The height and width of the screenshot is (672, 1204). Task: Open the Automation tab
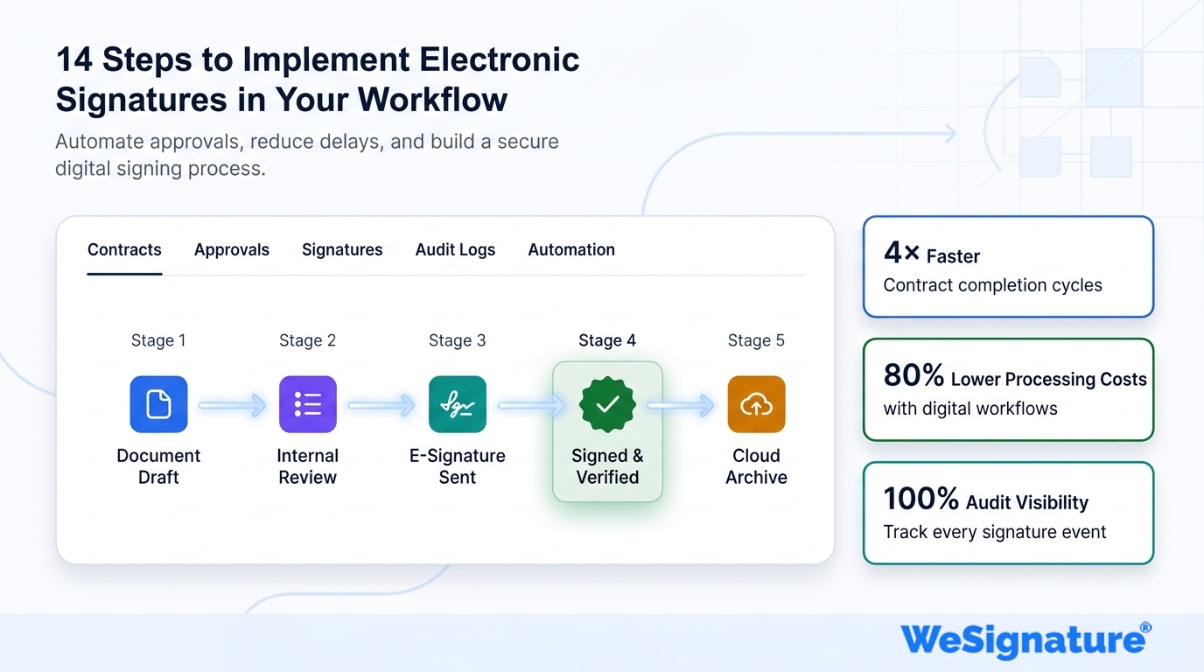[571, 250]
